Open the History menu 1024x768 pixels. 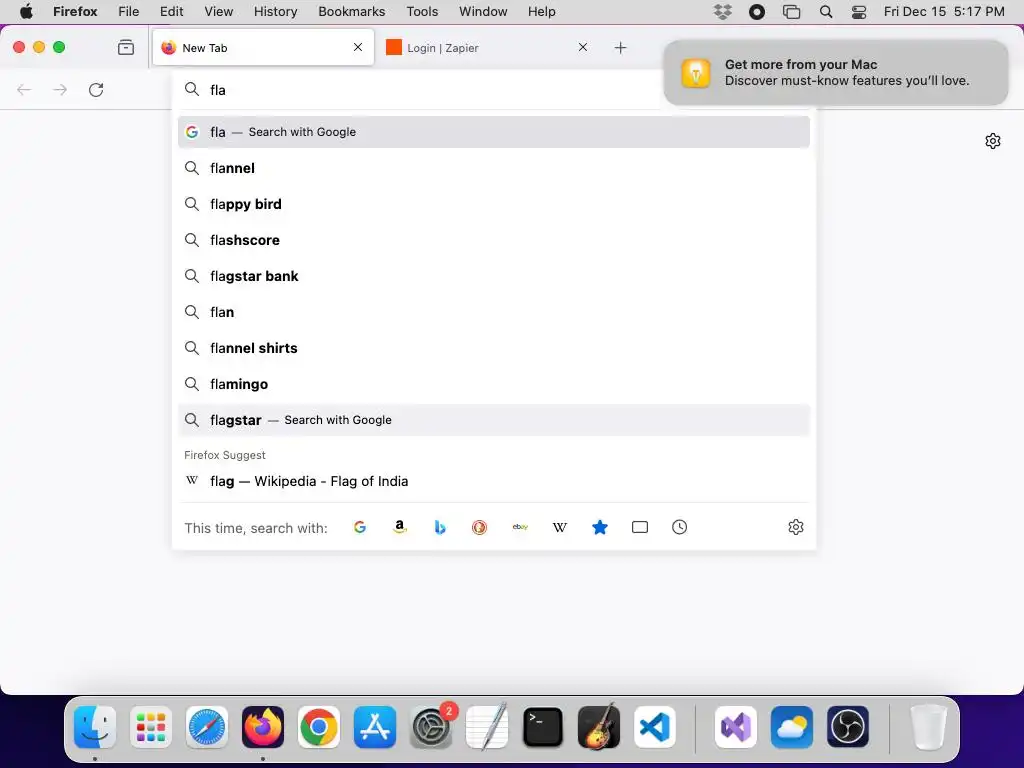tap(276, 12)
